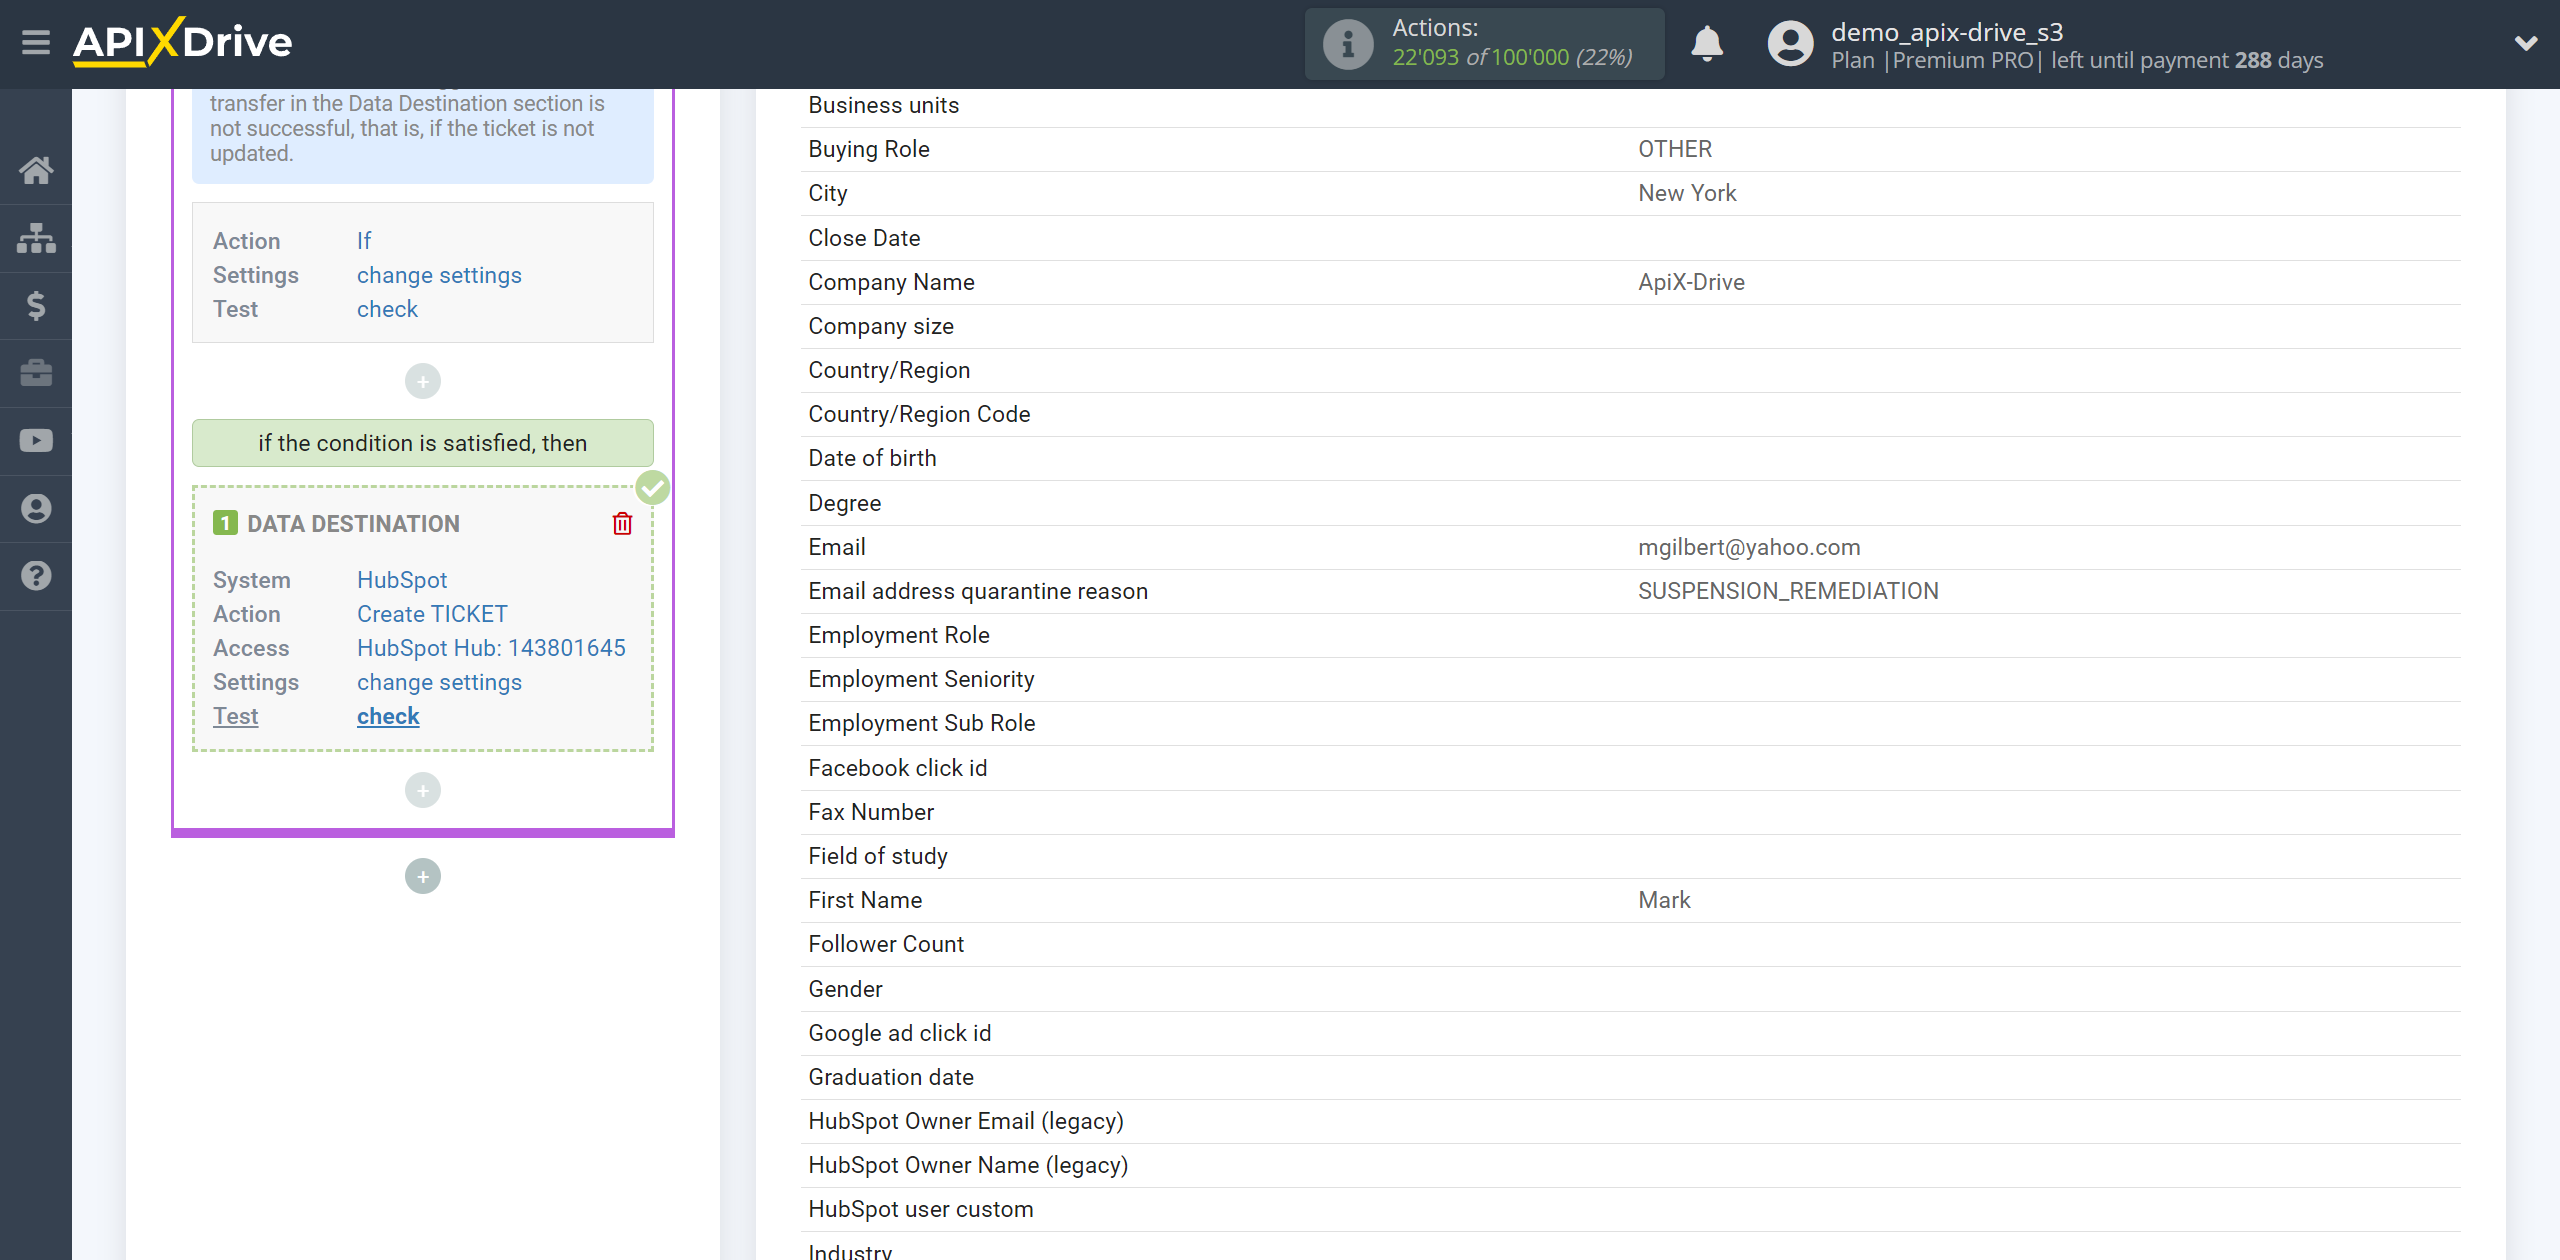The image size is (2560, 1260).
Task: Click the SUSPENSION_REMEDIATION value
Action: (x=1788, y=591)
